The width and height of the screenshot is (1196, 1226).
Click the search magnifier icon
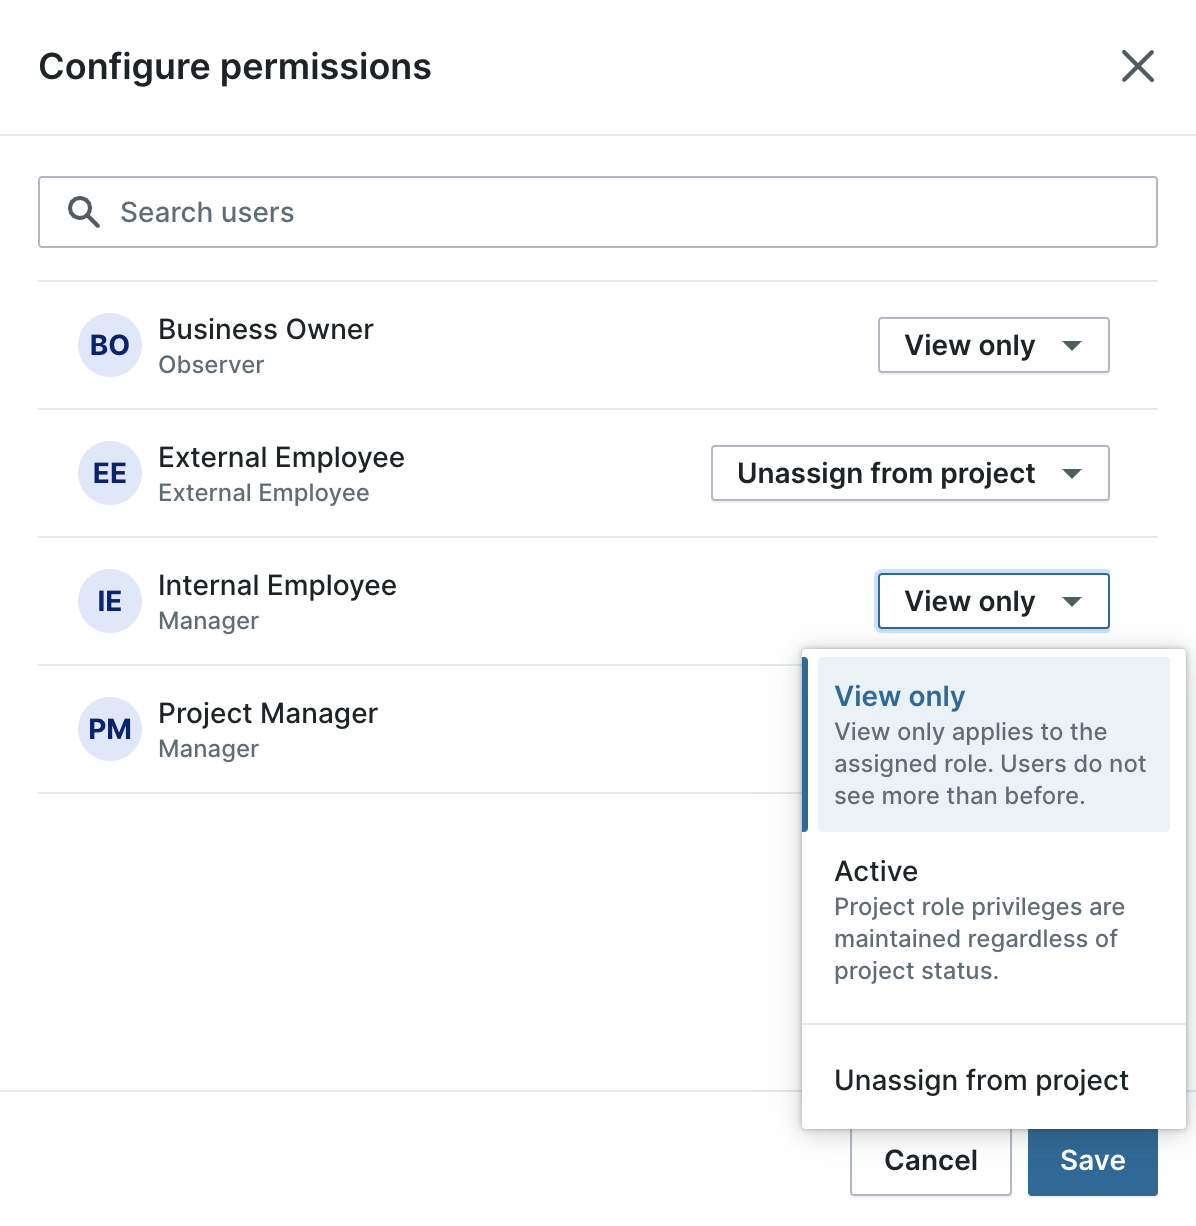point(84,212)
